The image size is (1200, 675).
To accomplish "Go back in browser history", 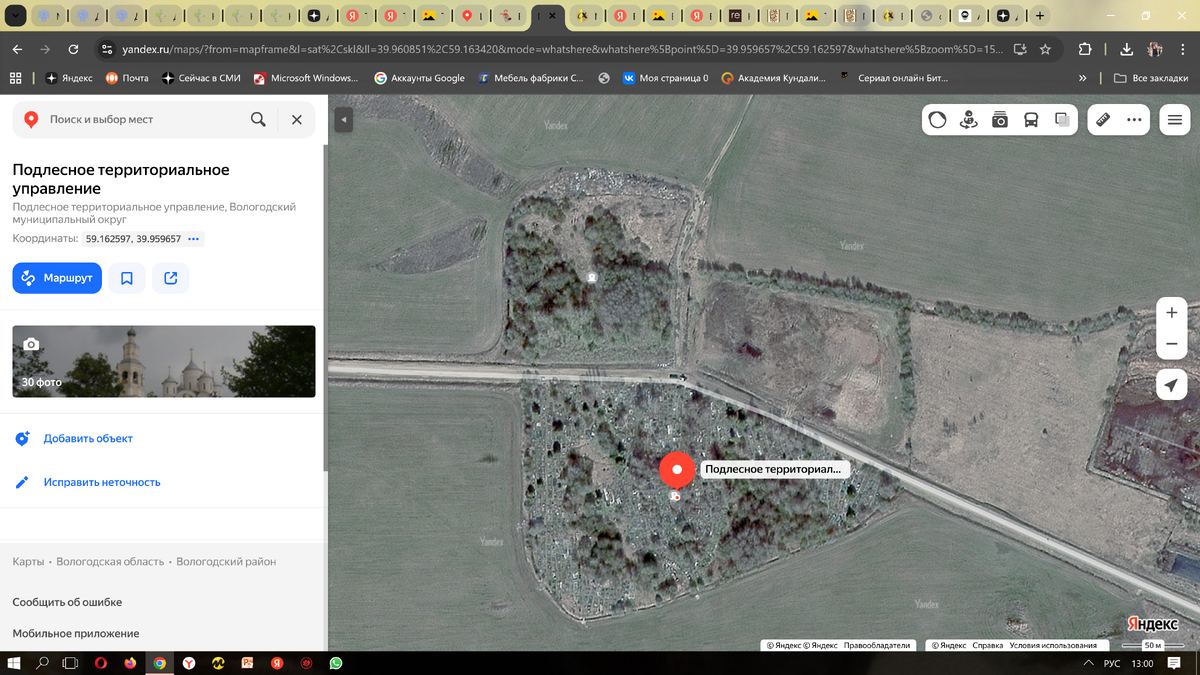I will pos(17,49).
